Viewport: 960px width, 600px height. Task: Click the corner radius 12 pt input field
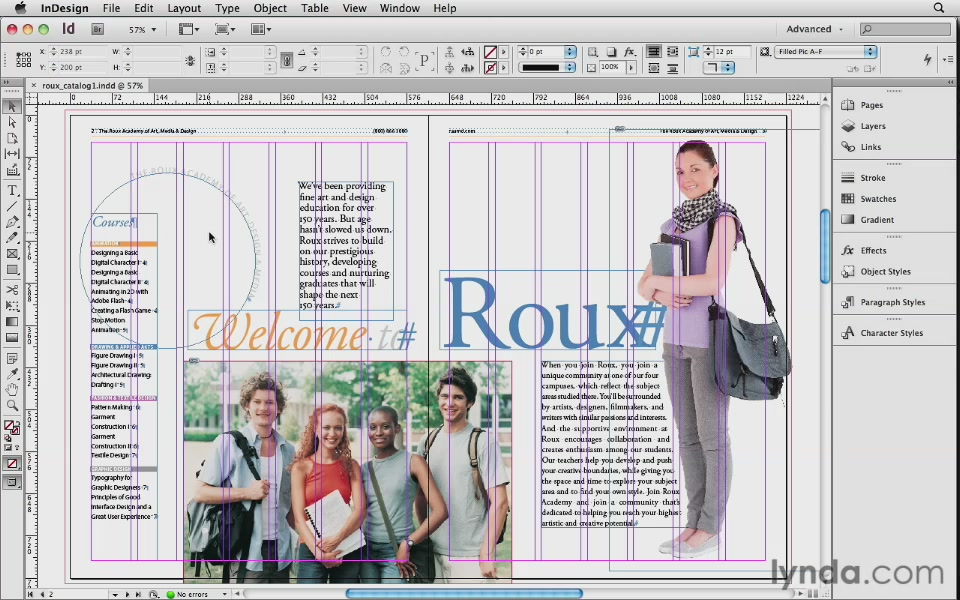click(729, 51)
